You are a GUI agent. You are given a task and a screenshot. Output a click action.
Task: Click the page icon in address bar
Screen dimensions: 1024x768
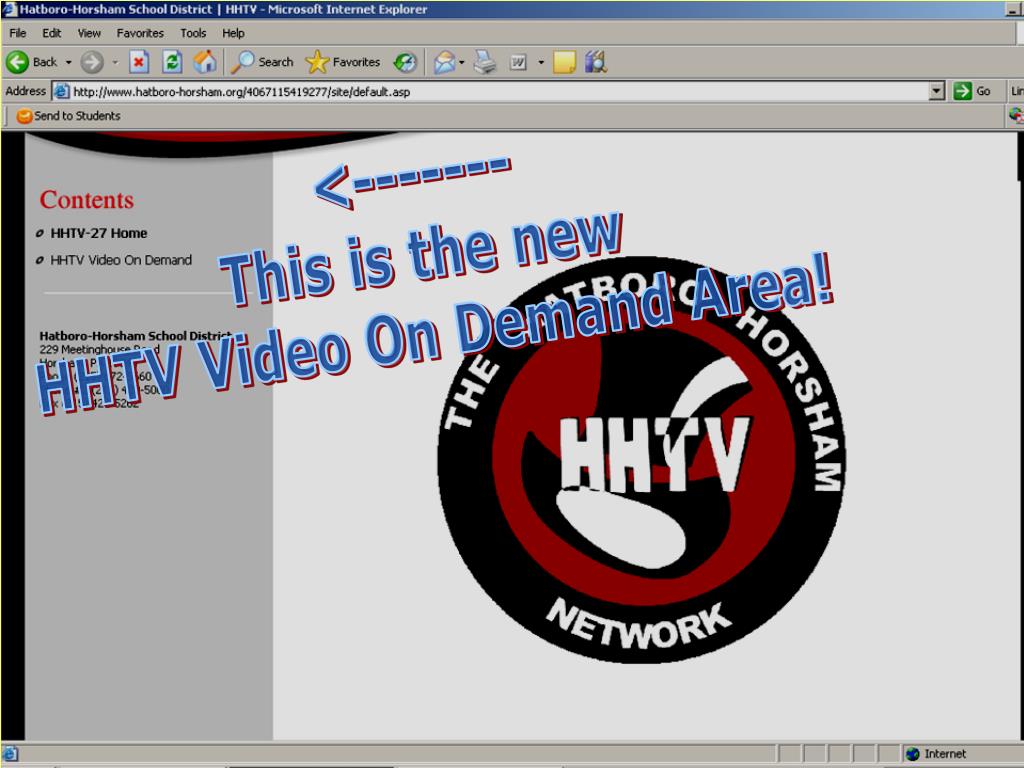click(x=61, y=91)
